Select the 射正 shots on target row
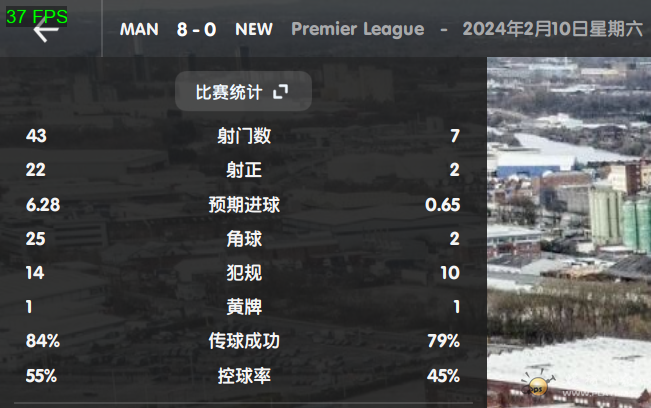651x408 pixels. [243, 170]
